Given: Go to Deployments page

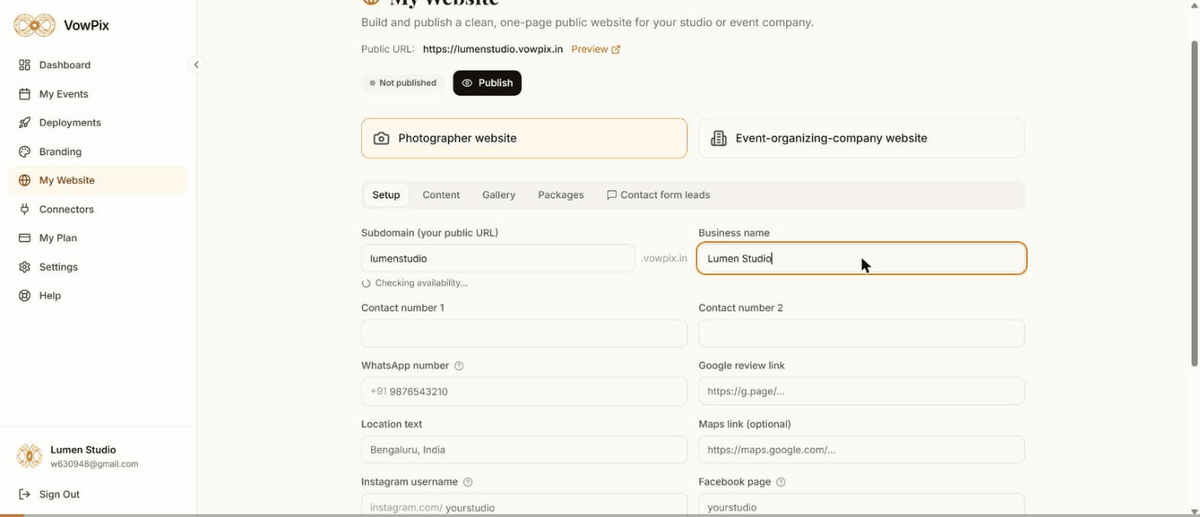Looking at the screenshot, I should pos(98,123).
